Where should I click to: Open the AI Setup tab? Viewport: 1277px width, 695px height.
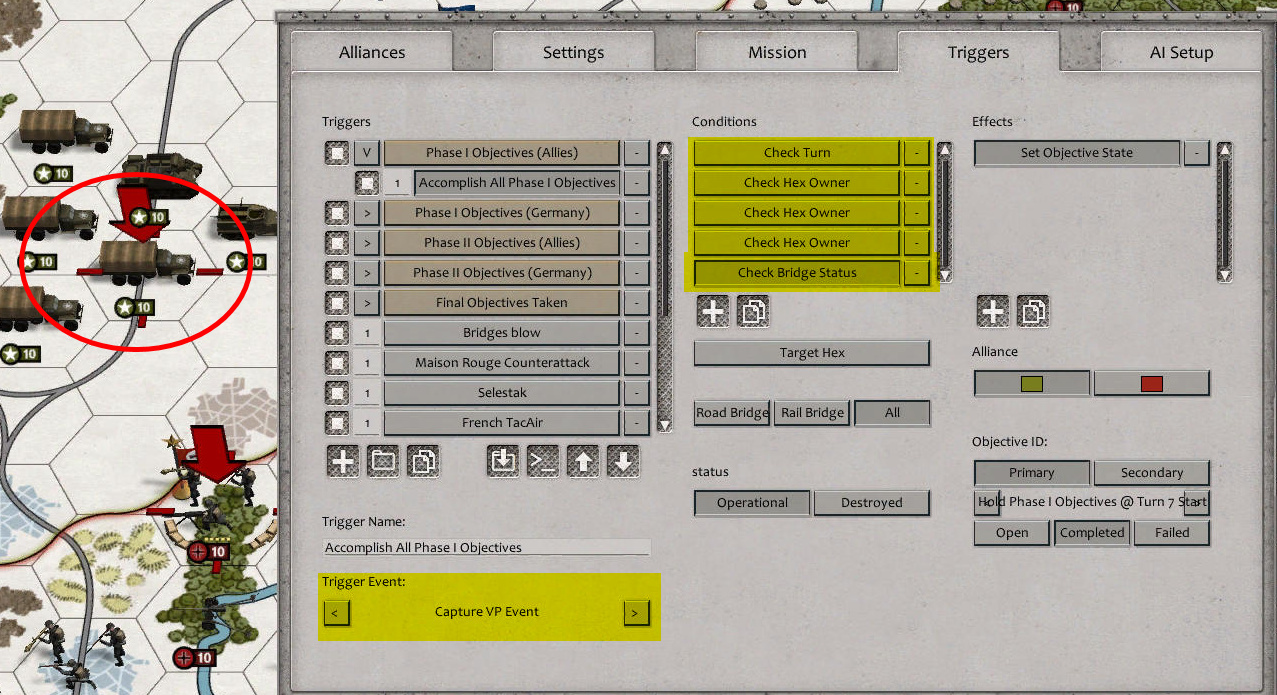click(x=1182, y=52)
